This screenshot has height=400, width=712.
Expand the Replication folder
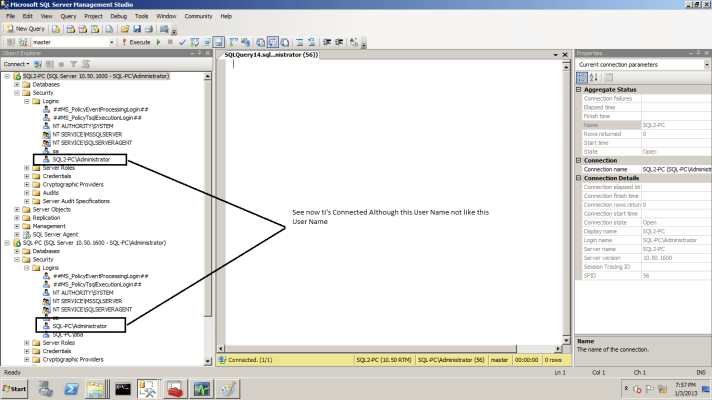[17, 218]
